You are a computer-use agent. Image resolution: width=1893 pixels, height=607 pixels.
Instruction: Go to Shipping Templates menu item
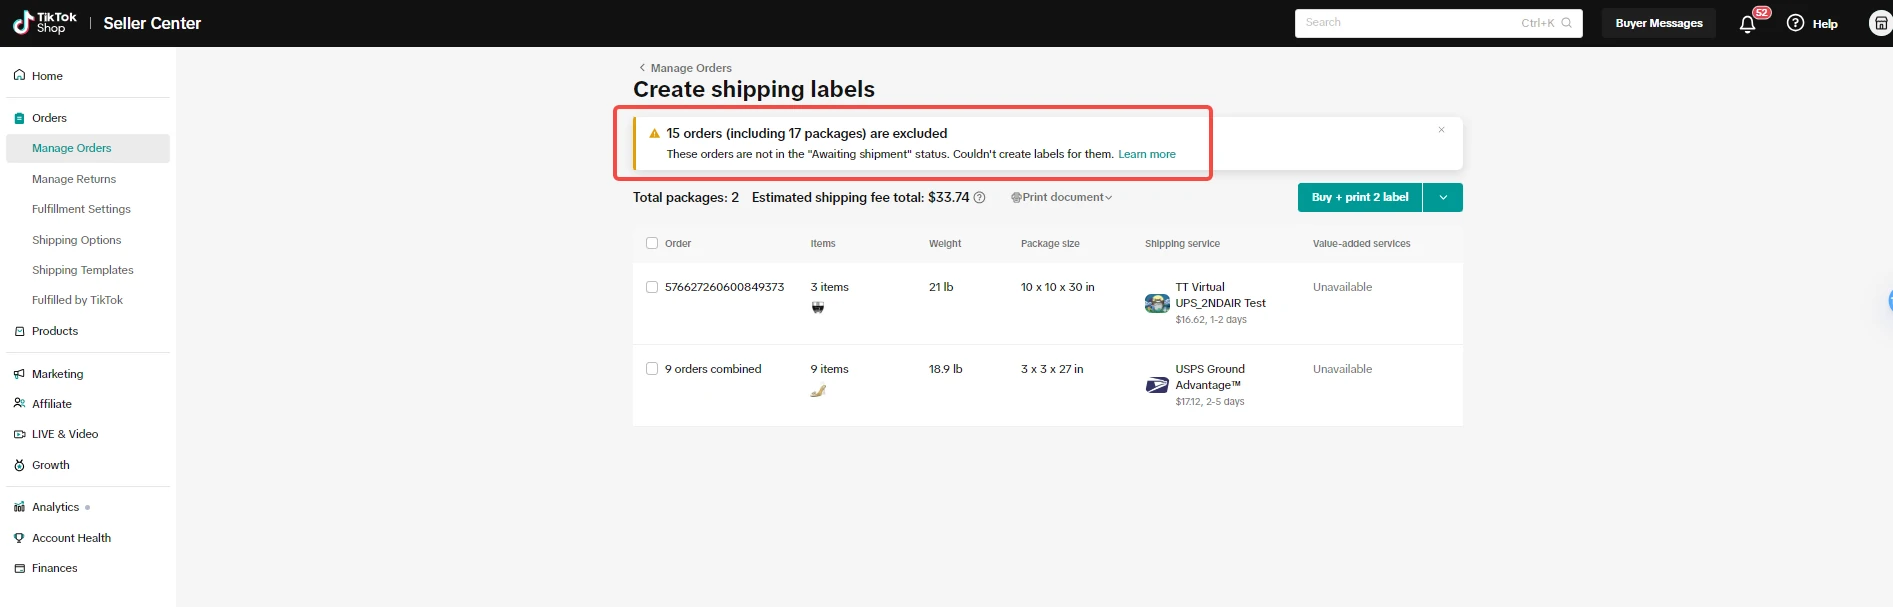83,270
